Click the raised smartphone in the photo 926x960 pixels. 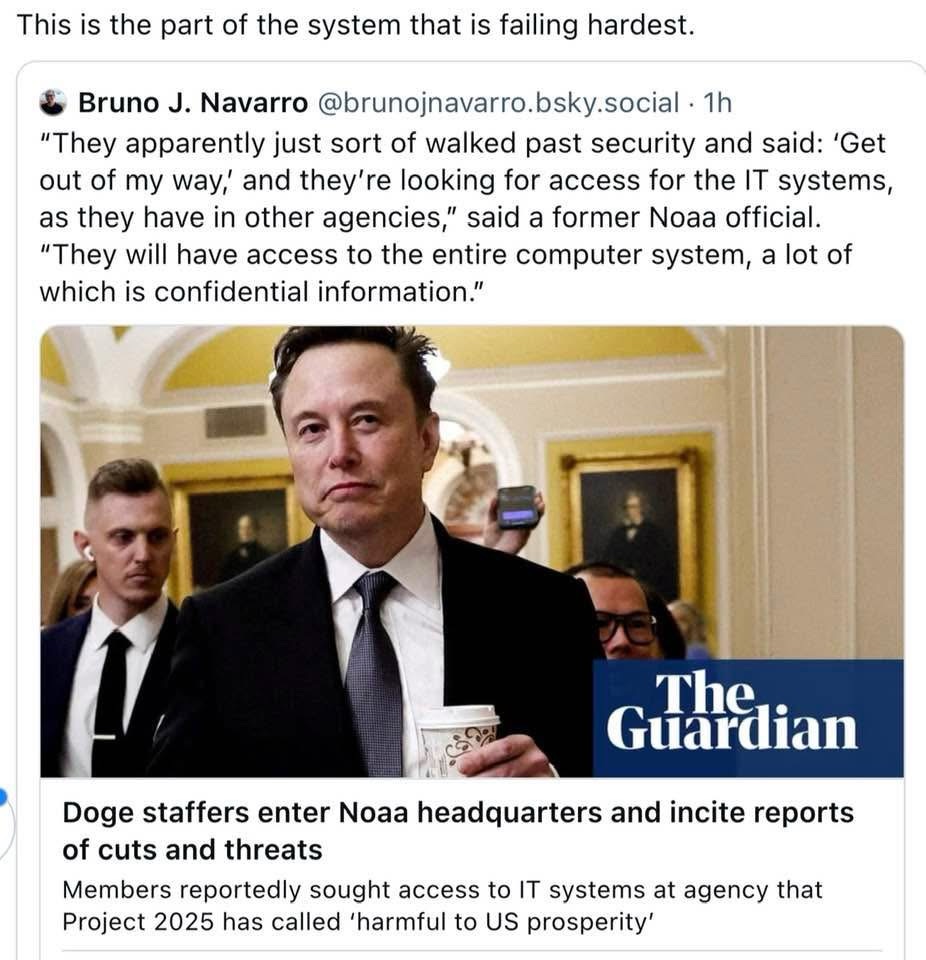[x=517, y=506]
